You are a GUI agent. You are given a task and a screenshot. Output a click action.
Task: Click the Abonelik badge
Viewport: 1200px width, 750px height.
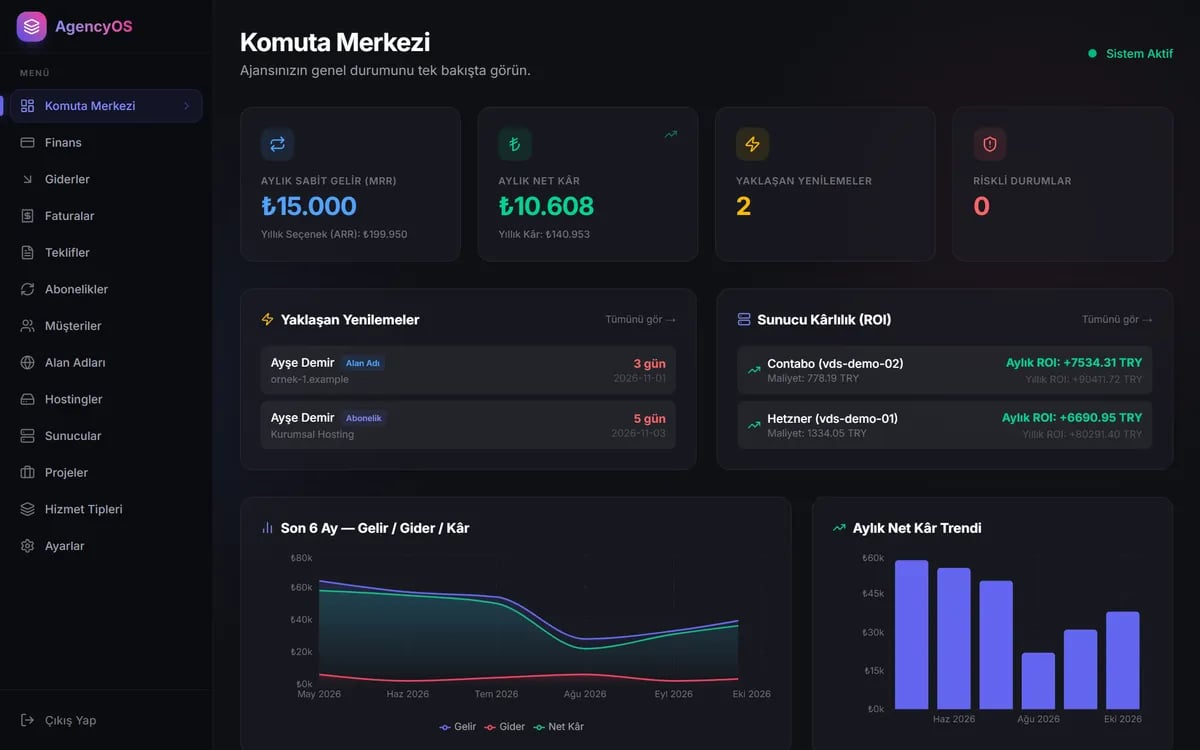[363, 418]
